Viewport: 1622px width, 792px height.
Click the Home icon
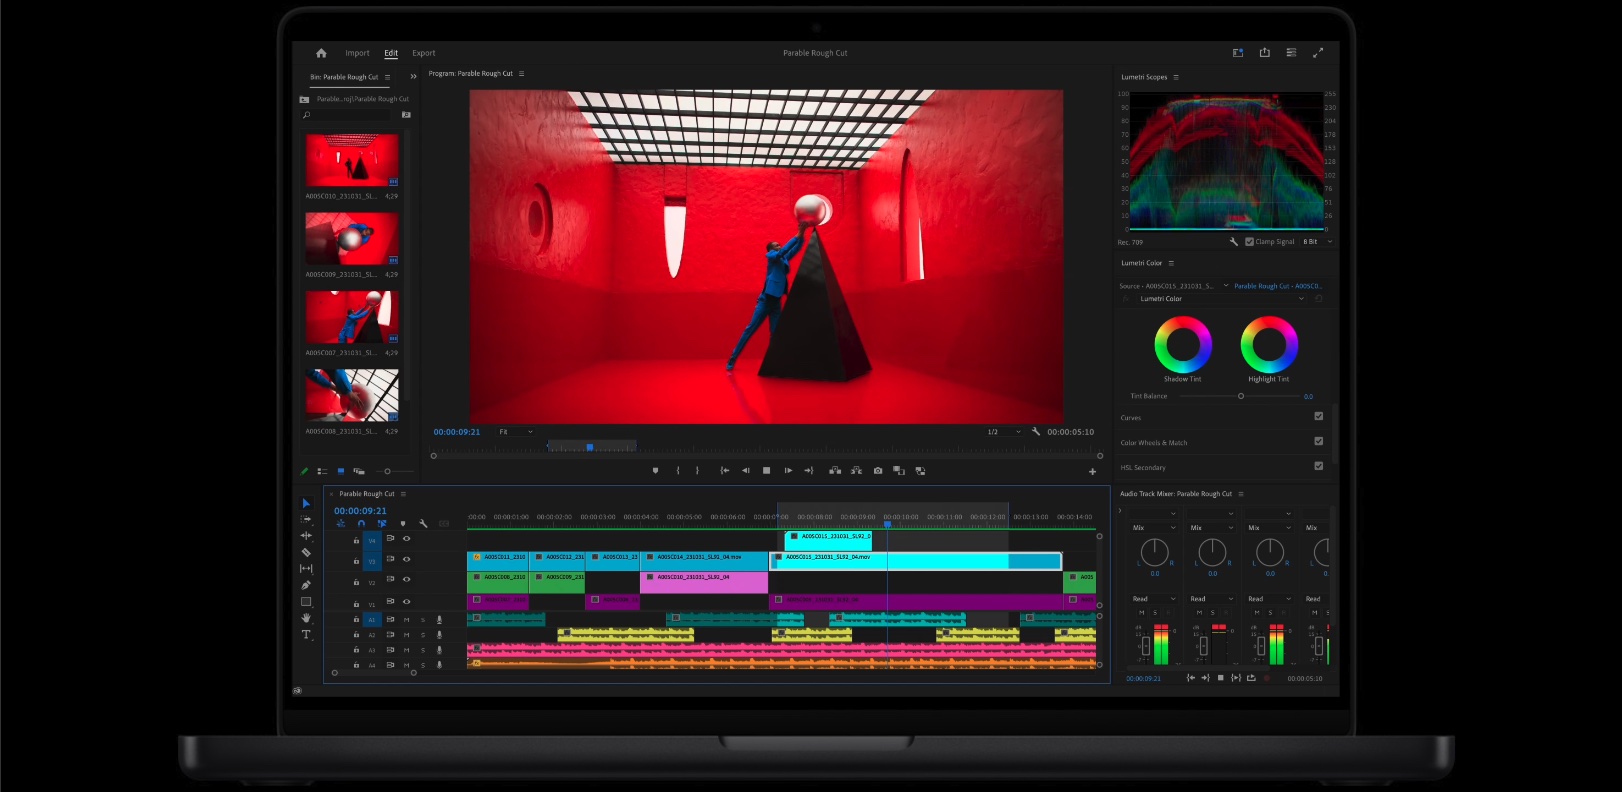coord(321,53)
